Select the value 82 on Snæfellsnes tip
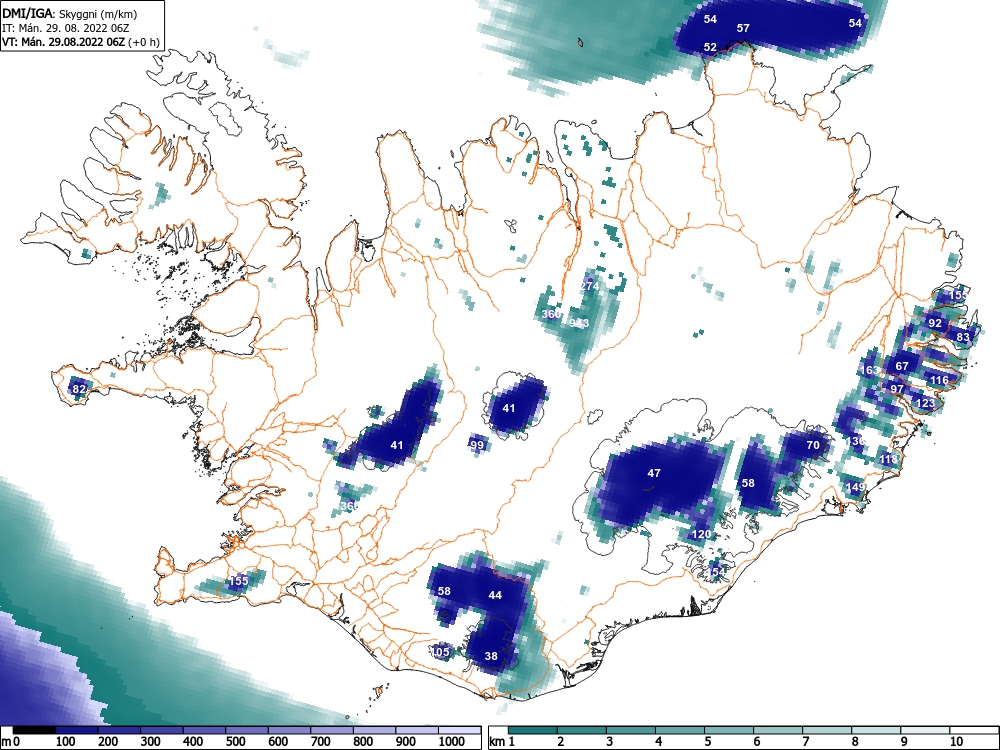This screenshot has height=750, width=1000. pos(78,389)
